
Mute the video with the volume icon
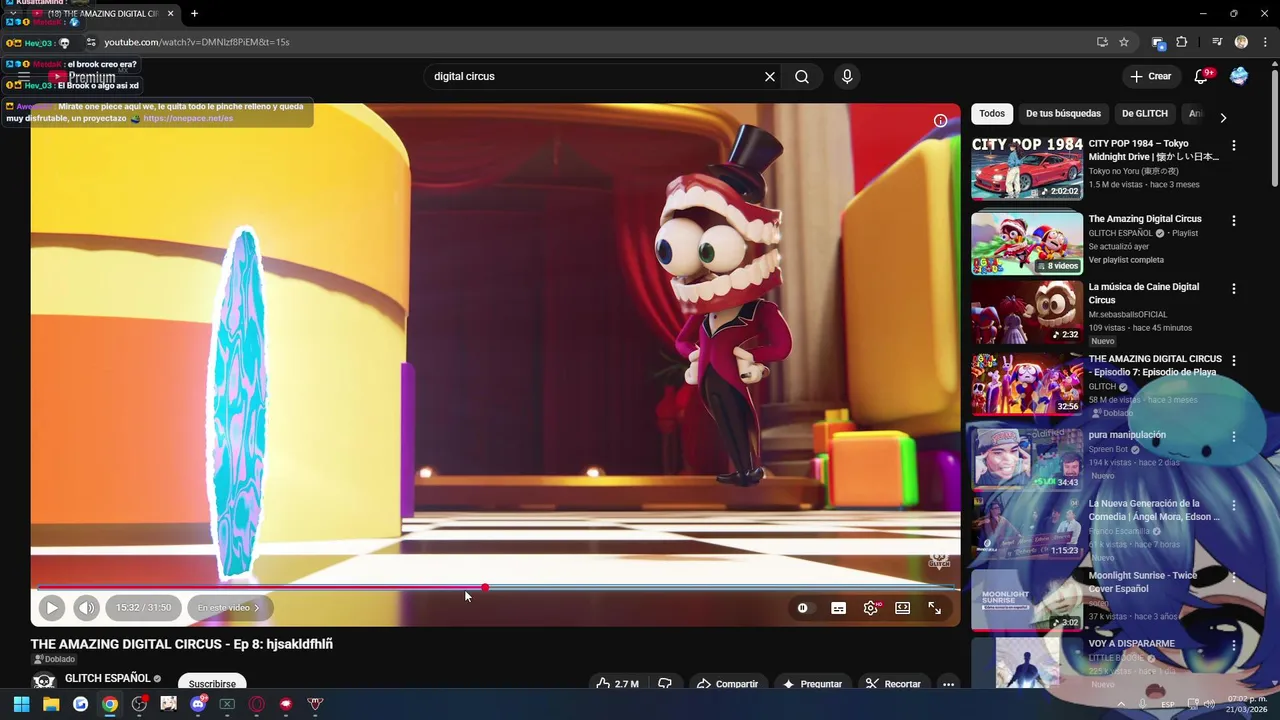coord(87,608)
